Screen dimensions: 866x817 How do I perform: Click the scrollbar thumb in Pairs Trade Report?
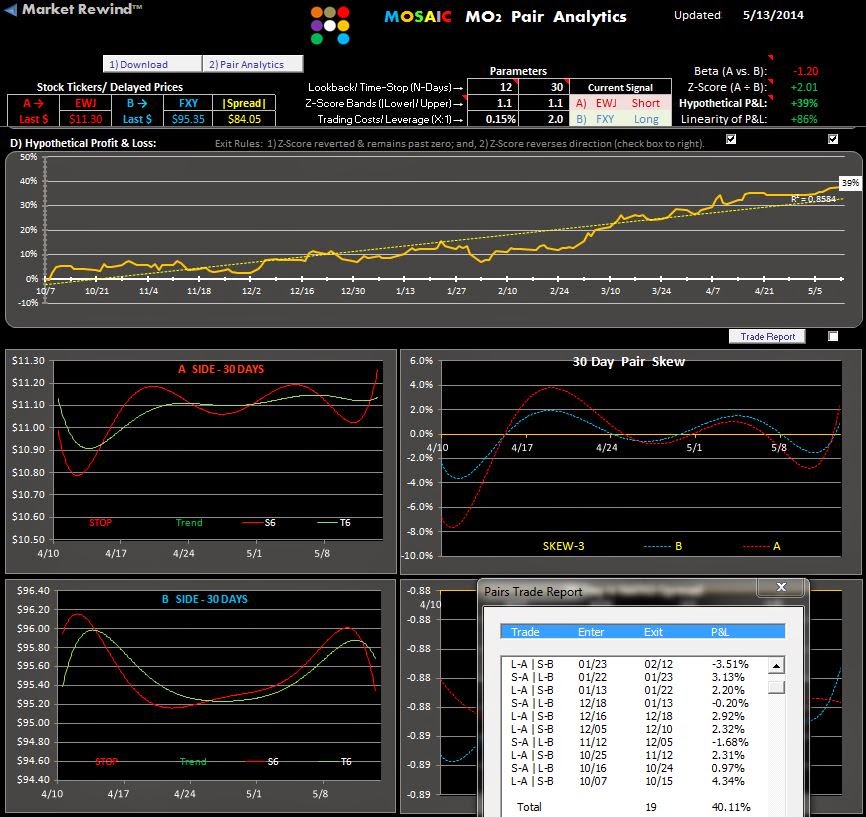point(776,687)
